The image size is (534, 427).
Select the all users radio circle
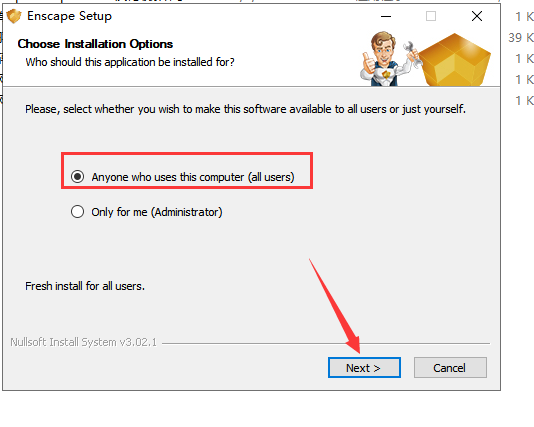pyautogui.click(x=77, y=176)
